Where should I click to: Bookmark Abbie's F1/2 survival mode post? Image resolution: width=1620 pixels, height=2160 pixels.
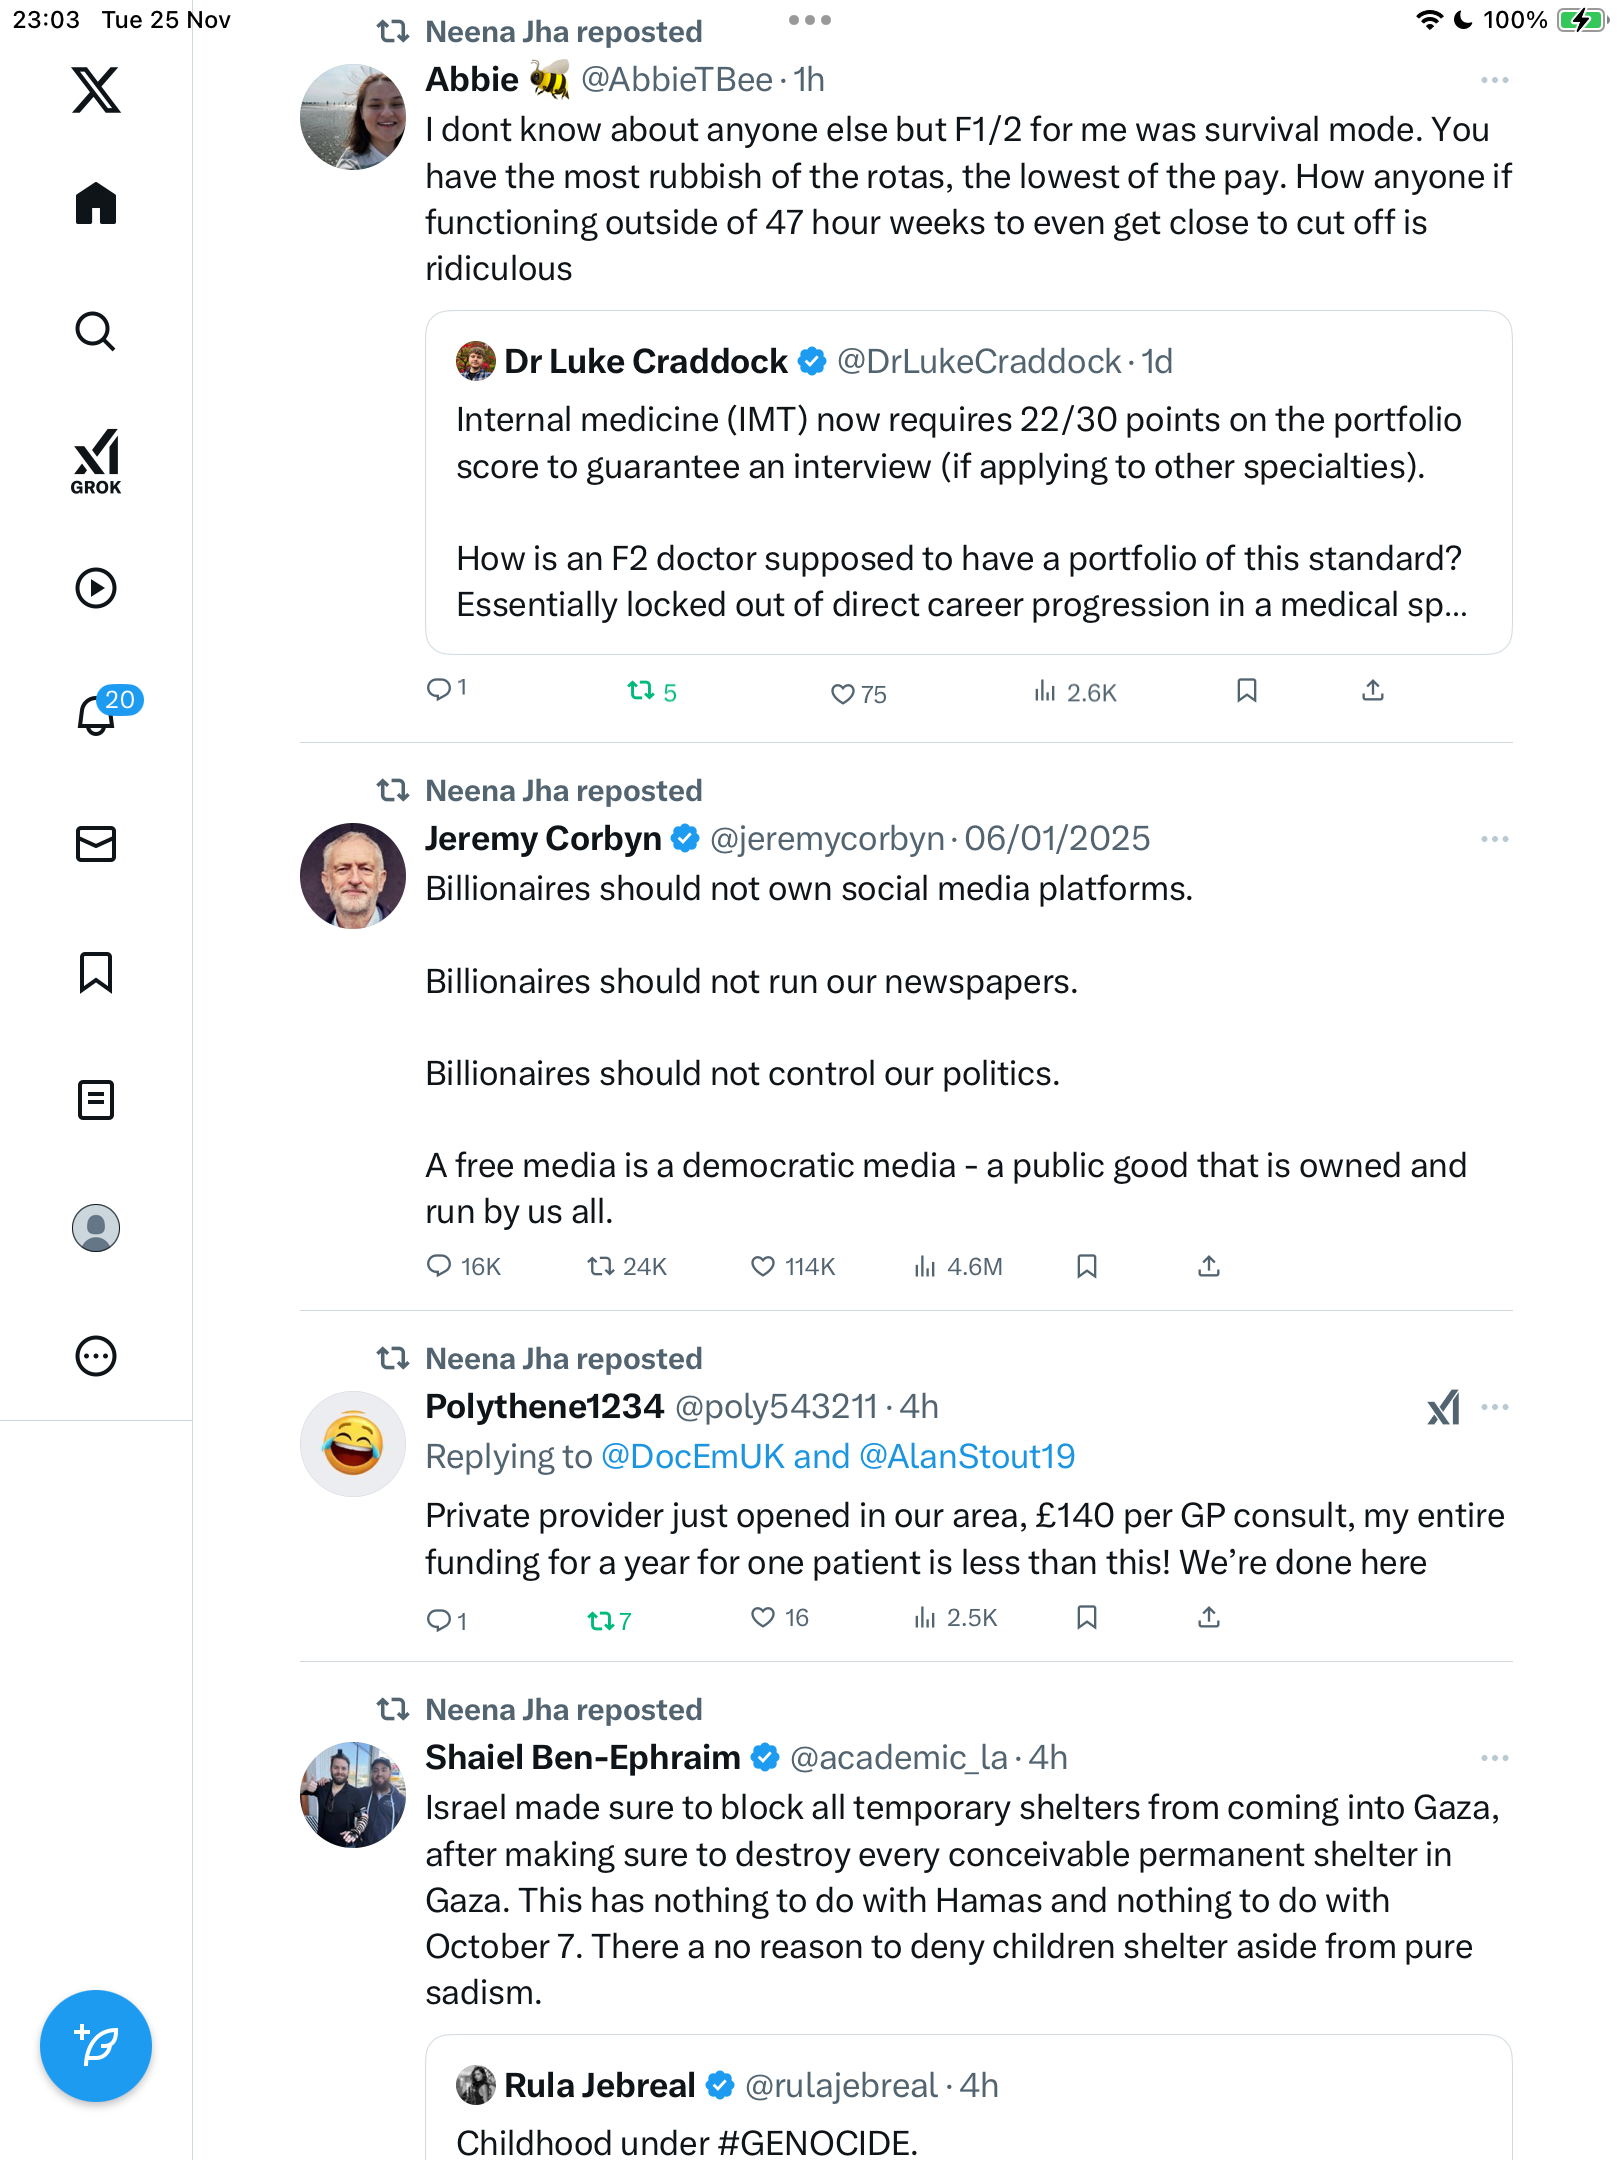coord(1246,691)
